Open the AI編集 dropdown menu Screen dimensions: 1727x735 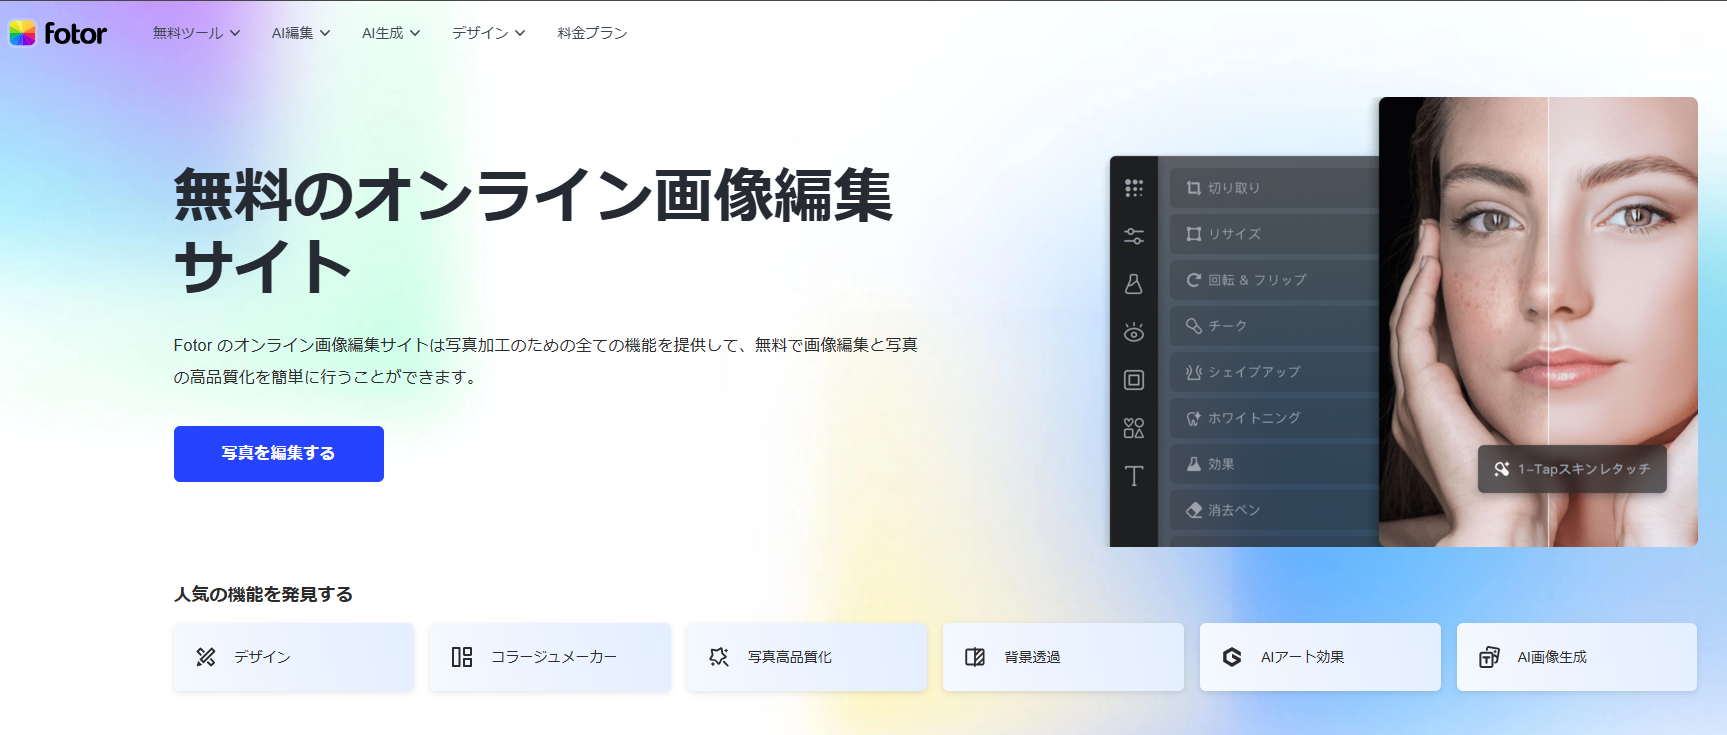point(300,33)
